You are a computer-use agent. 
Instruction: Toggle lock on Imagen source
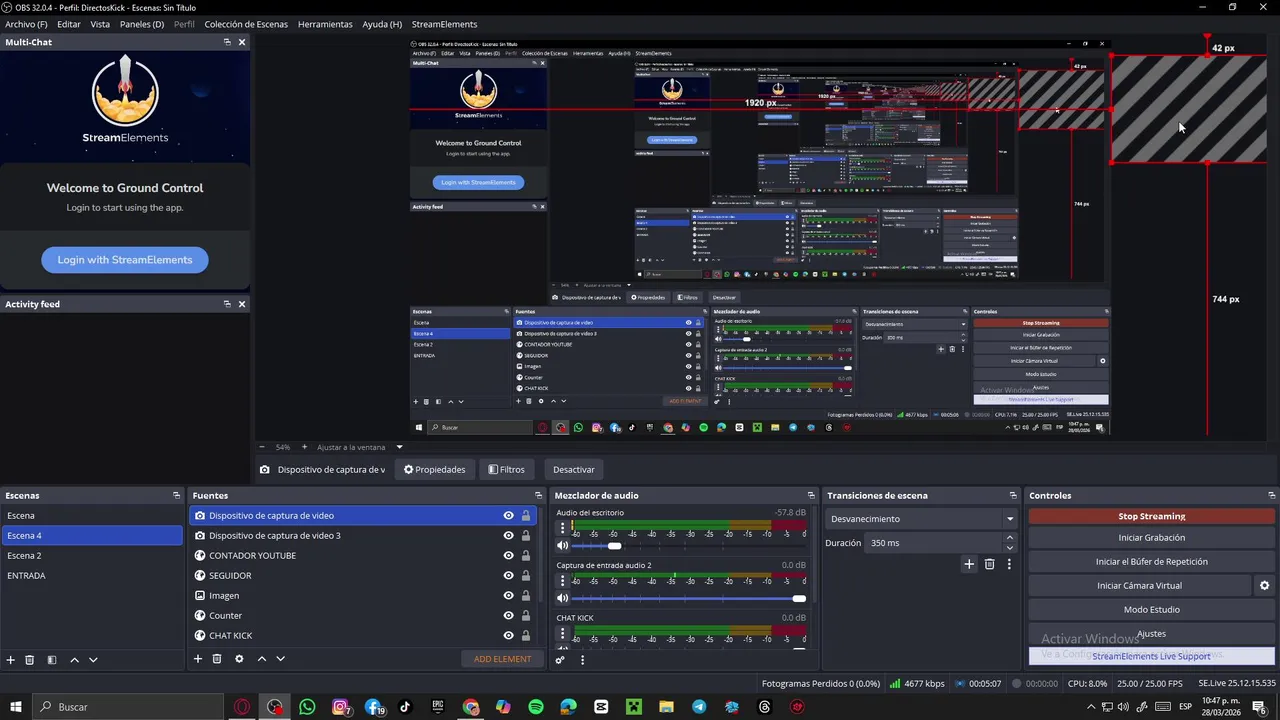526,596
